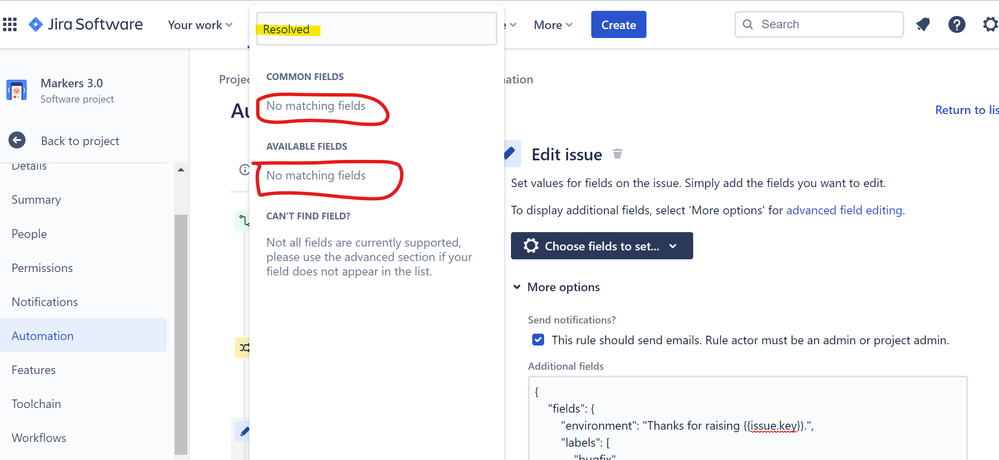Screen dimensions: 999x460
Task: Open the Choose fields to set dropdown
Action: coord(601,246)
